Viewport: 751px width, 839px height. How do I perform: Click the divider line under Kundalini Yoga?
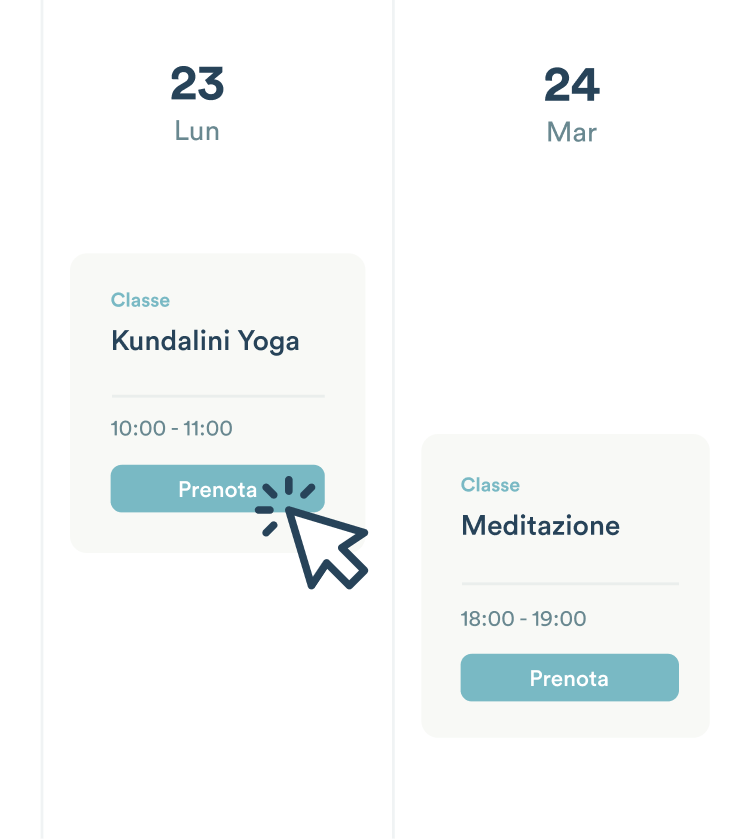217,394
